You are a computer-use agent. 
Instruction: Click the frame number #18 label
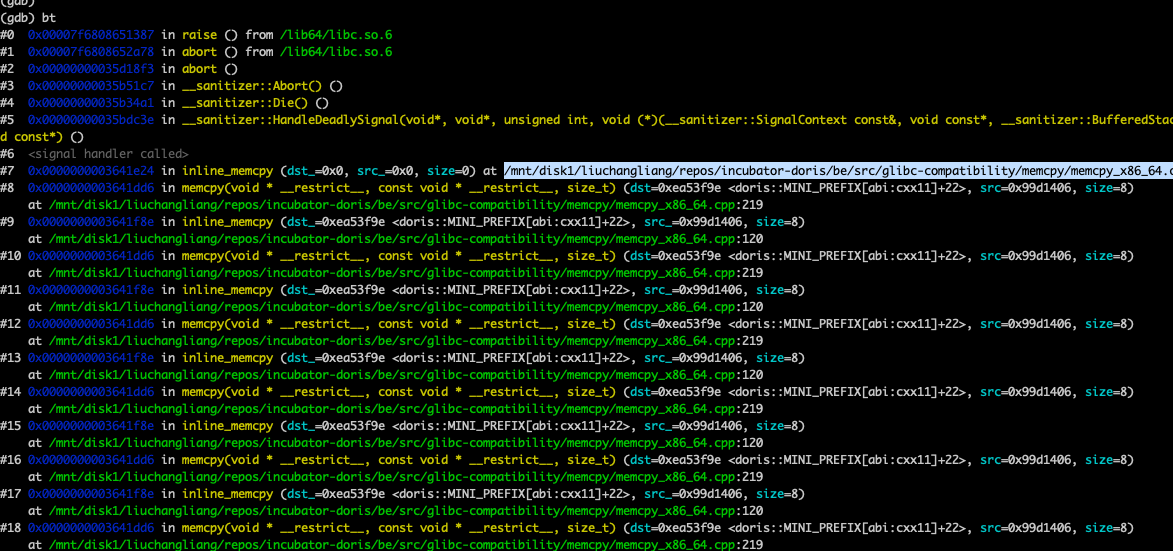click(x=10, y=527)
